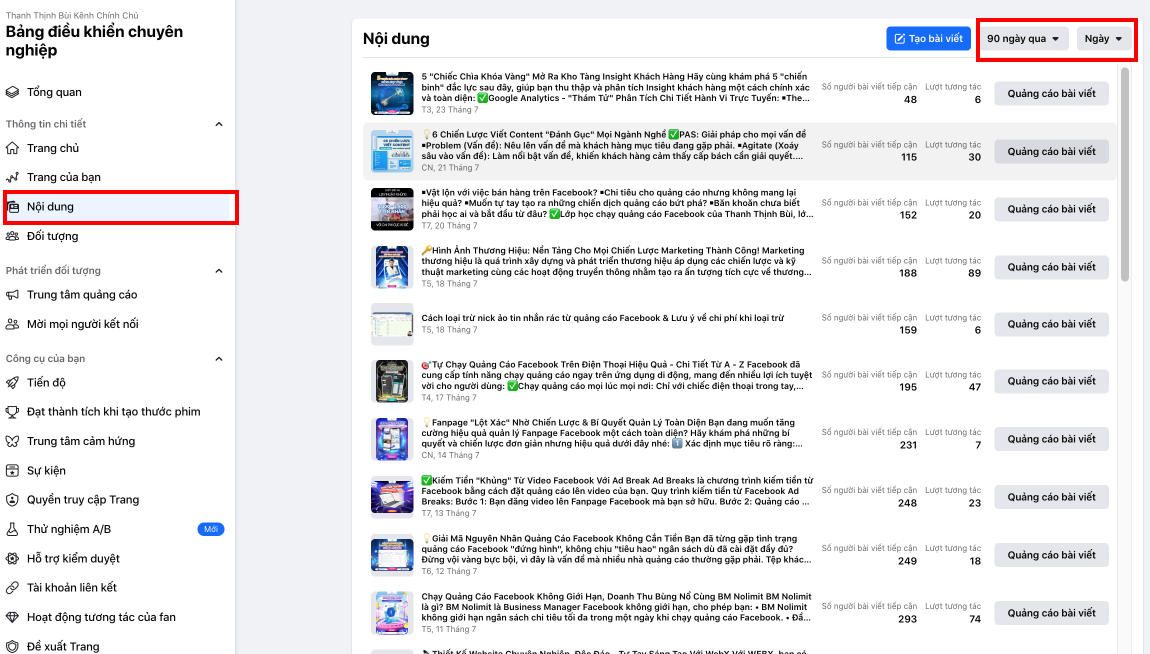Click the Nội dung content icon
This screenshot has width=1150, height=654.
pos(12,207)
